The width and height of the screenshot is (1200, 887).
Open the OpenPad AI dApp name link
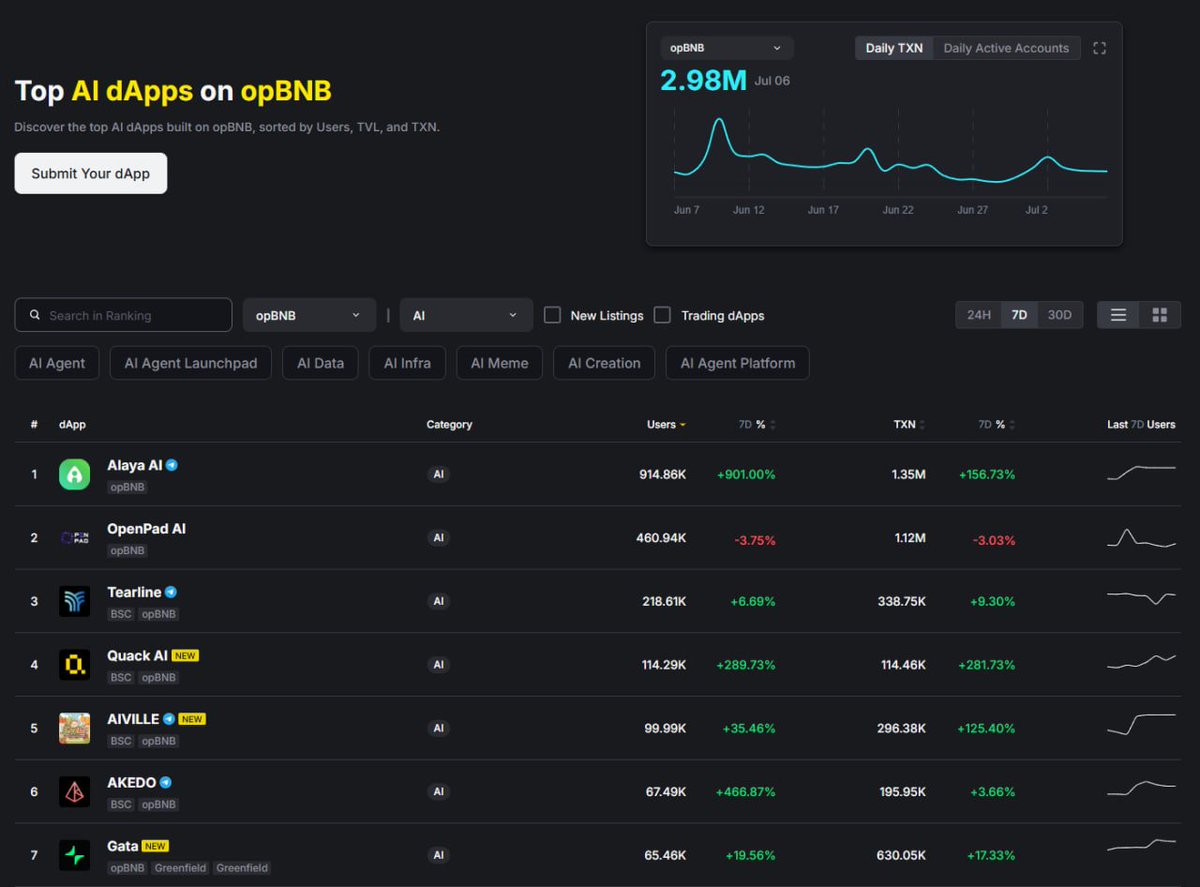(x=146, y=528)
